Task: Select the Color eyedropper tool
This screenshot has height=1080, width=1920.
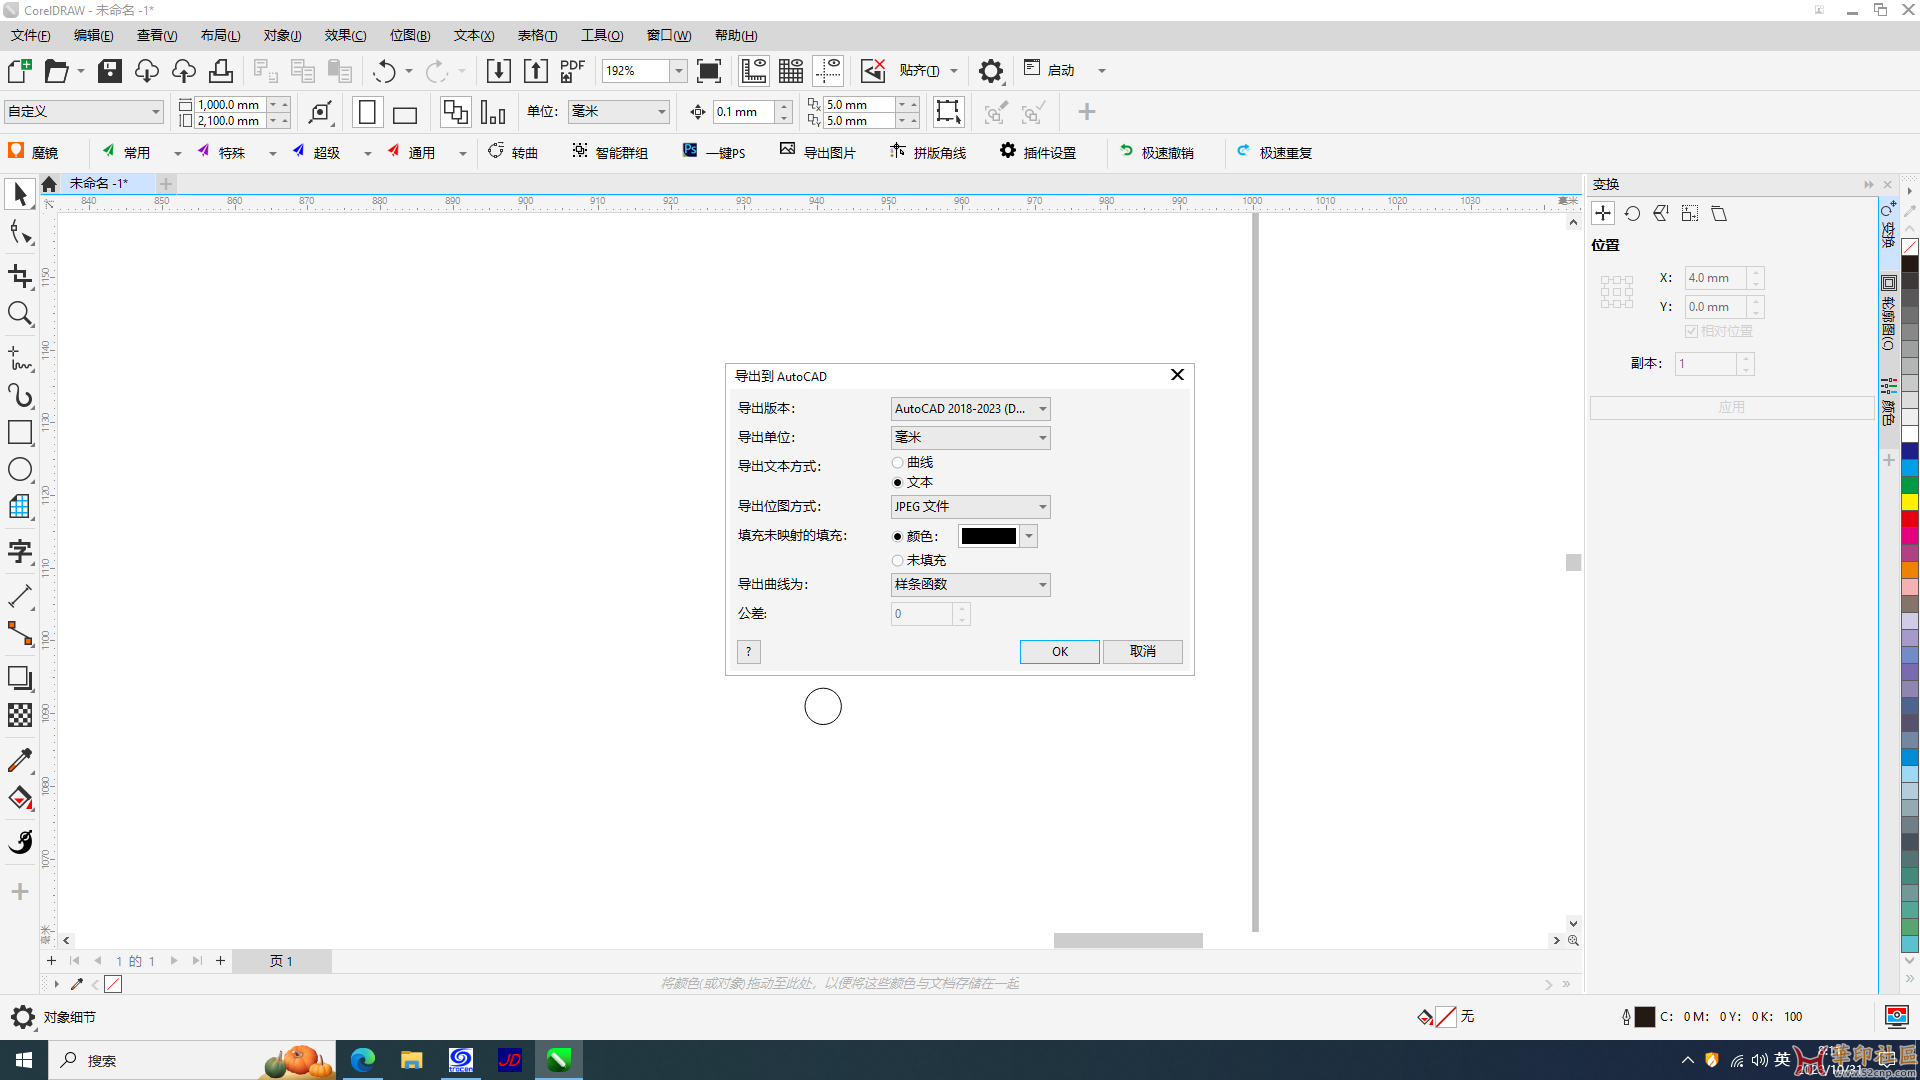Action: click(x=20, y=760)
